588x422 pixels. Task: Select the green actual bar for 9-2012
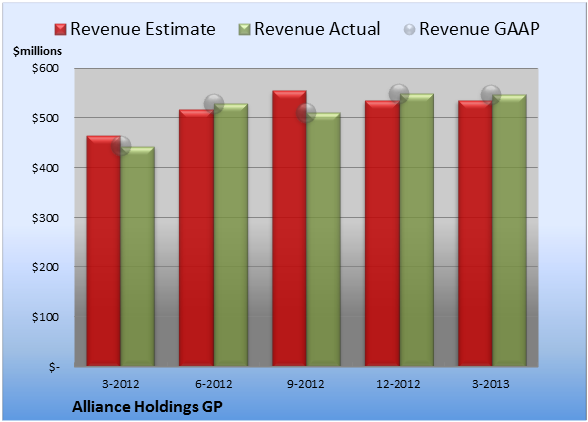pyautogui.click(x=323, y=239)
